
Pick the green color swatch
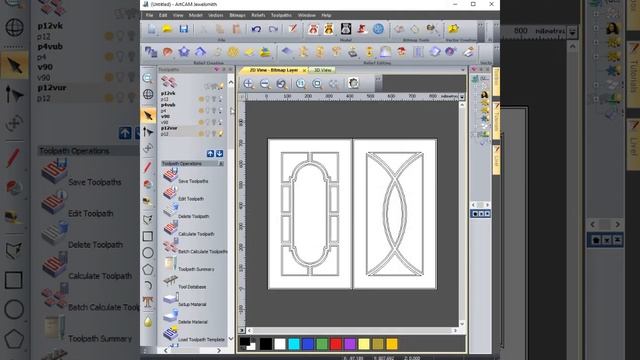(322, 344)
